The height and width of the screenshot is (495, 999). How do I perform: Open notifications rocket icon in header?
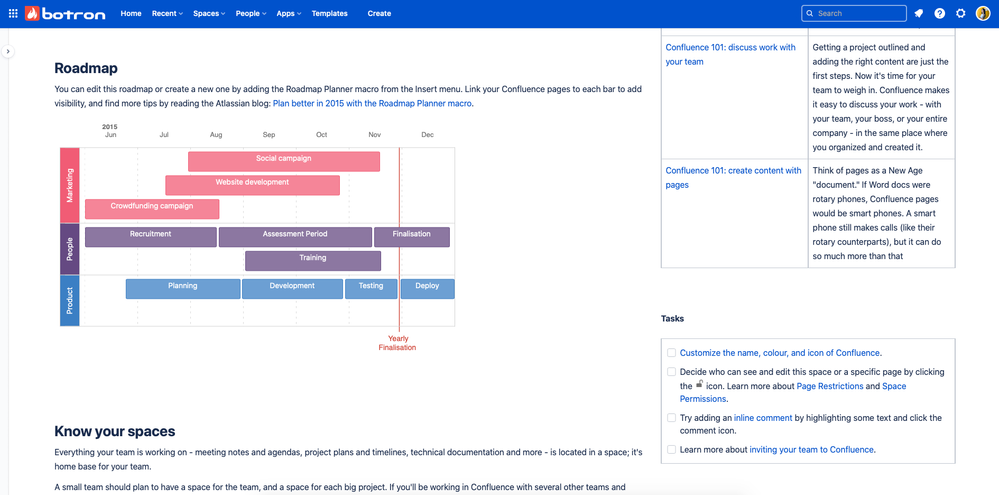918,13
